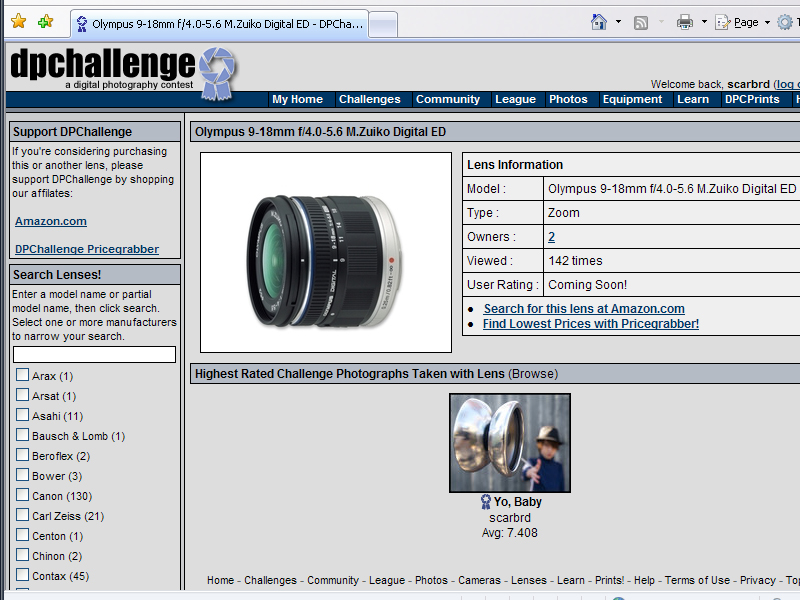
Task: Open the Challenges menu
Action: pyautogui.click(x=370, y=99)
